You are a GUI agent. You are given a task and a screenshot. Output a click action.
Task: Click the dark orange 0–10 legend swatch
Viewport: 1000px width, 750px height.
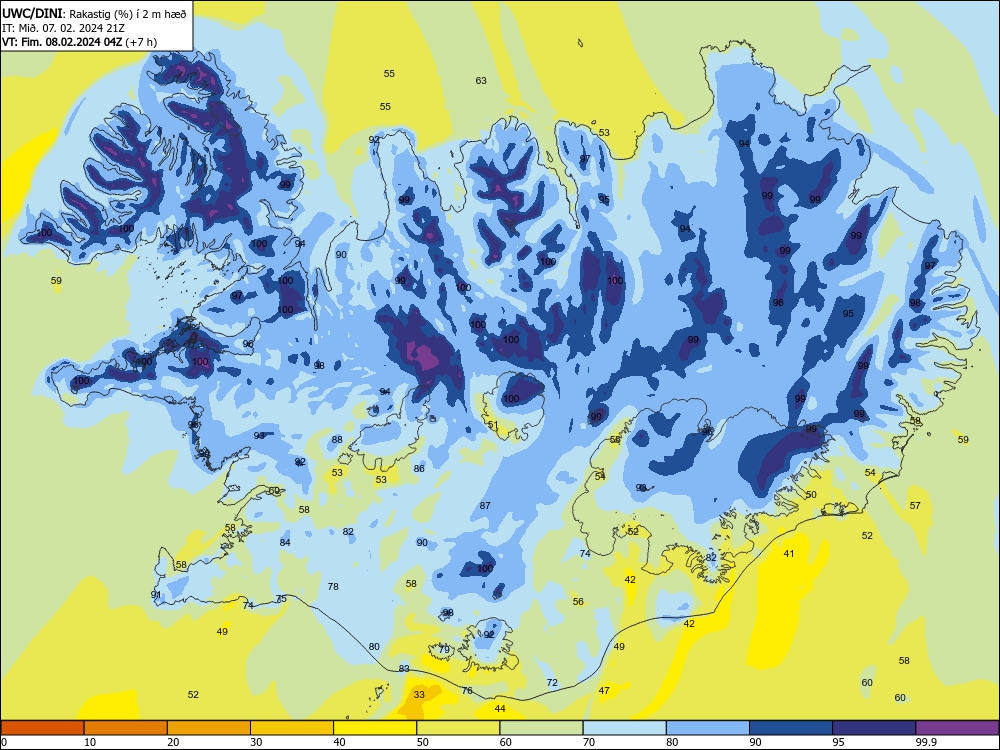click(x=42, y=728)
